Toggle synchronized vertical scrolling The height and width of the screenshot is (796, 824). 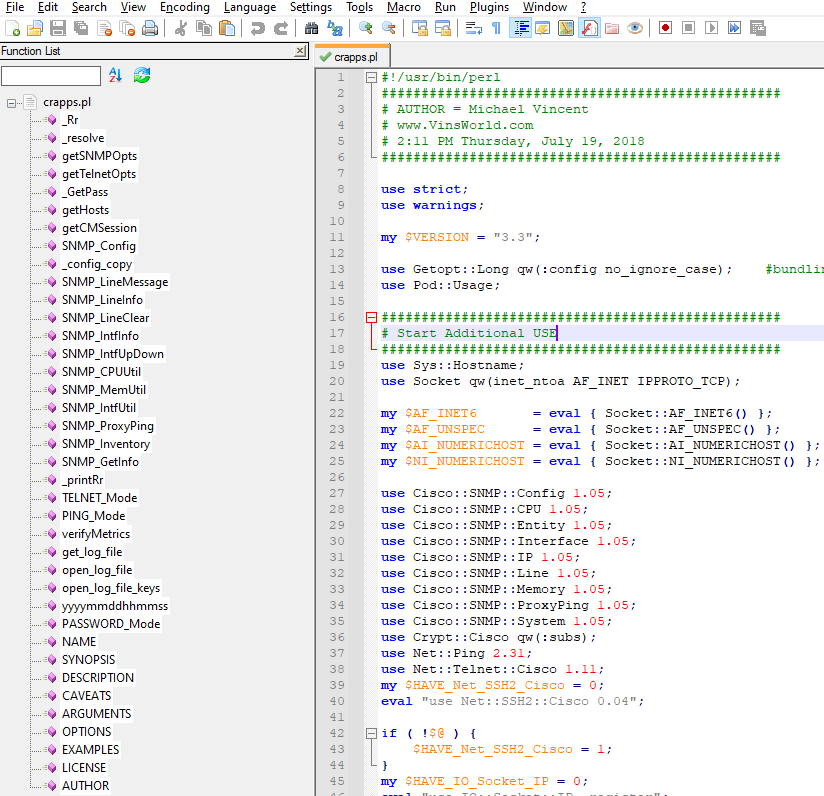pos(420,28)
